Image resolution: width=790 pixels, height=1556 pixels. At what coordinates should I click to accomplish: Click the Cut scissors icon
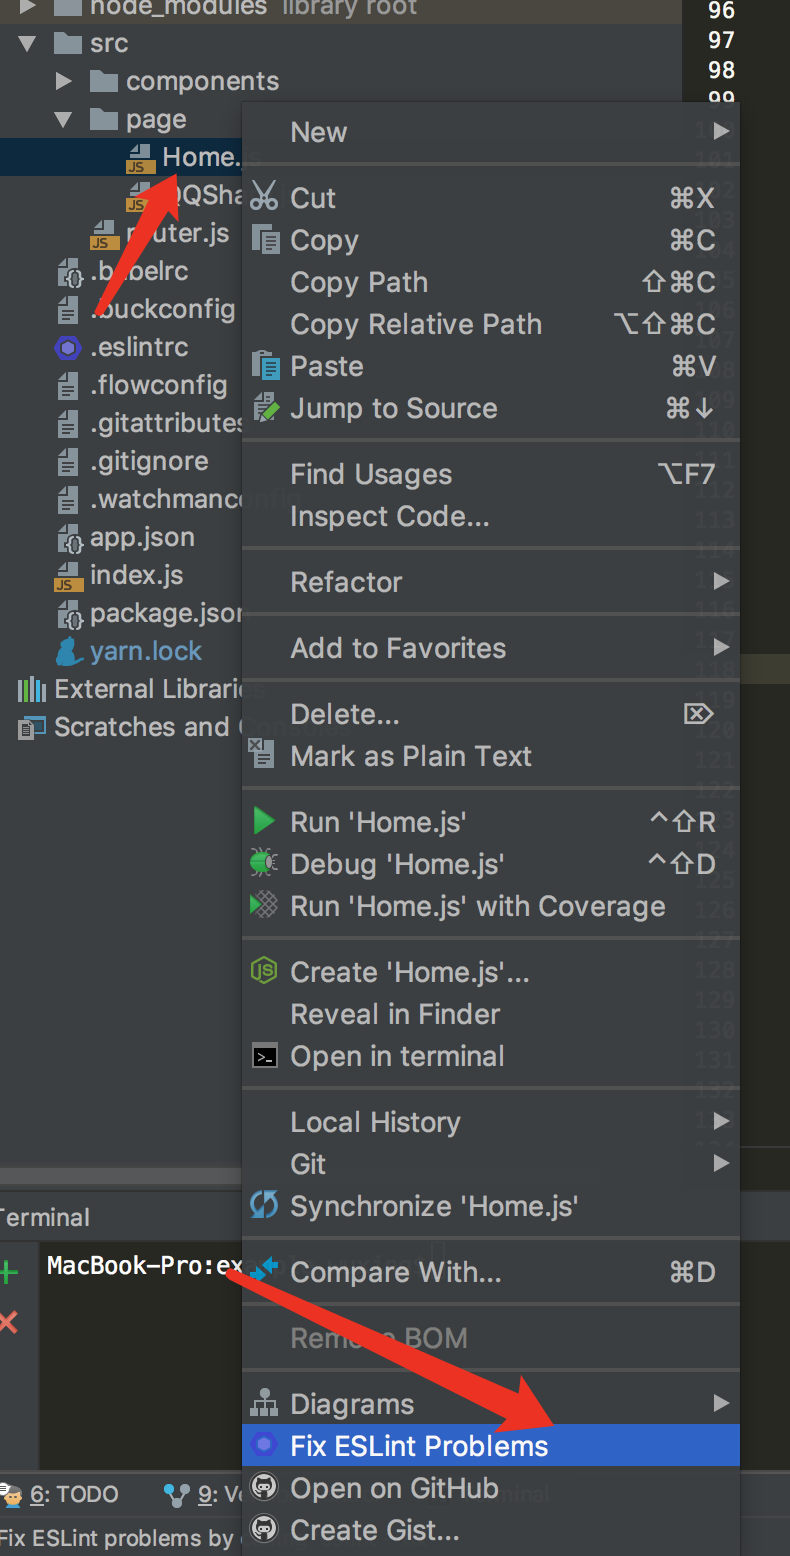tap(264, 197)
